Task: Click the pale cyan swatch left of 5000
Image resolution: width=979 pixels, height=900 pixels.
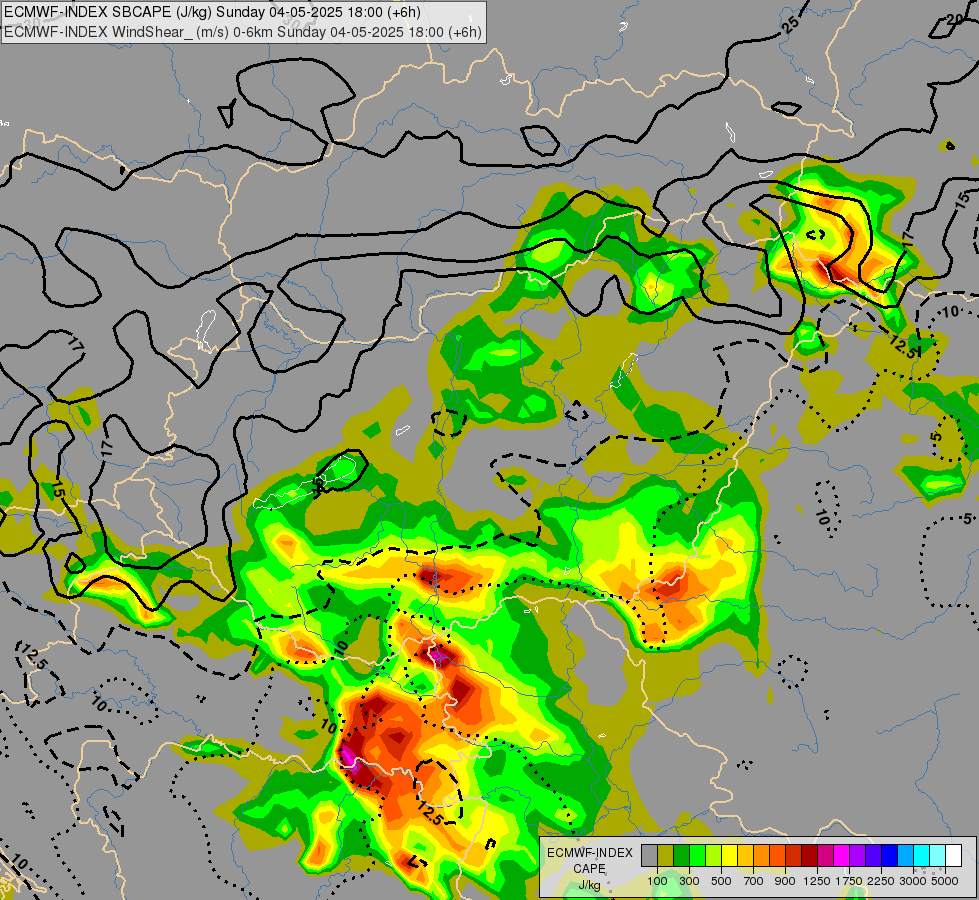Action: click(937, 855)
